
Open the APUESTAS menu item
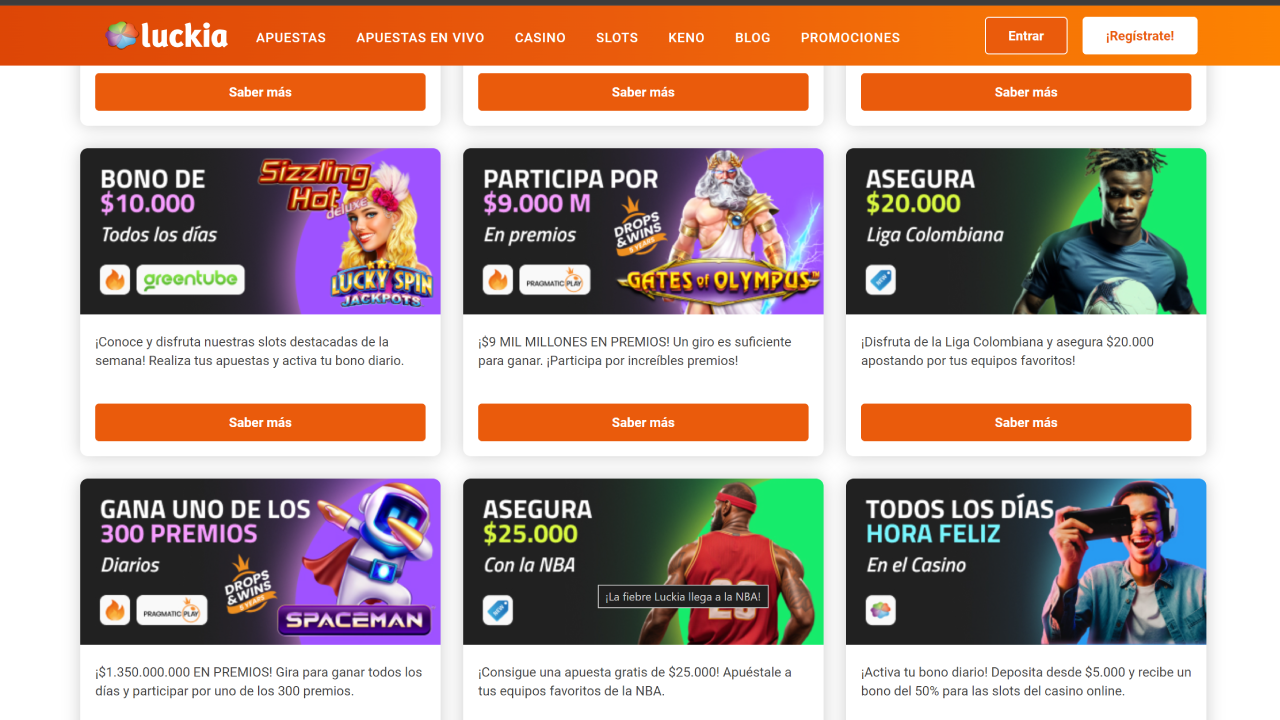pos(291,38)
